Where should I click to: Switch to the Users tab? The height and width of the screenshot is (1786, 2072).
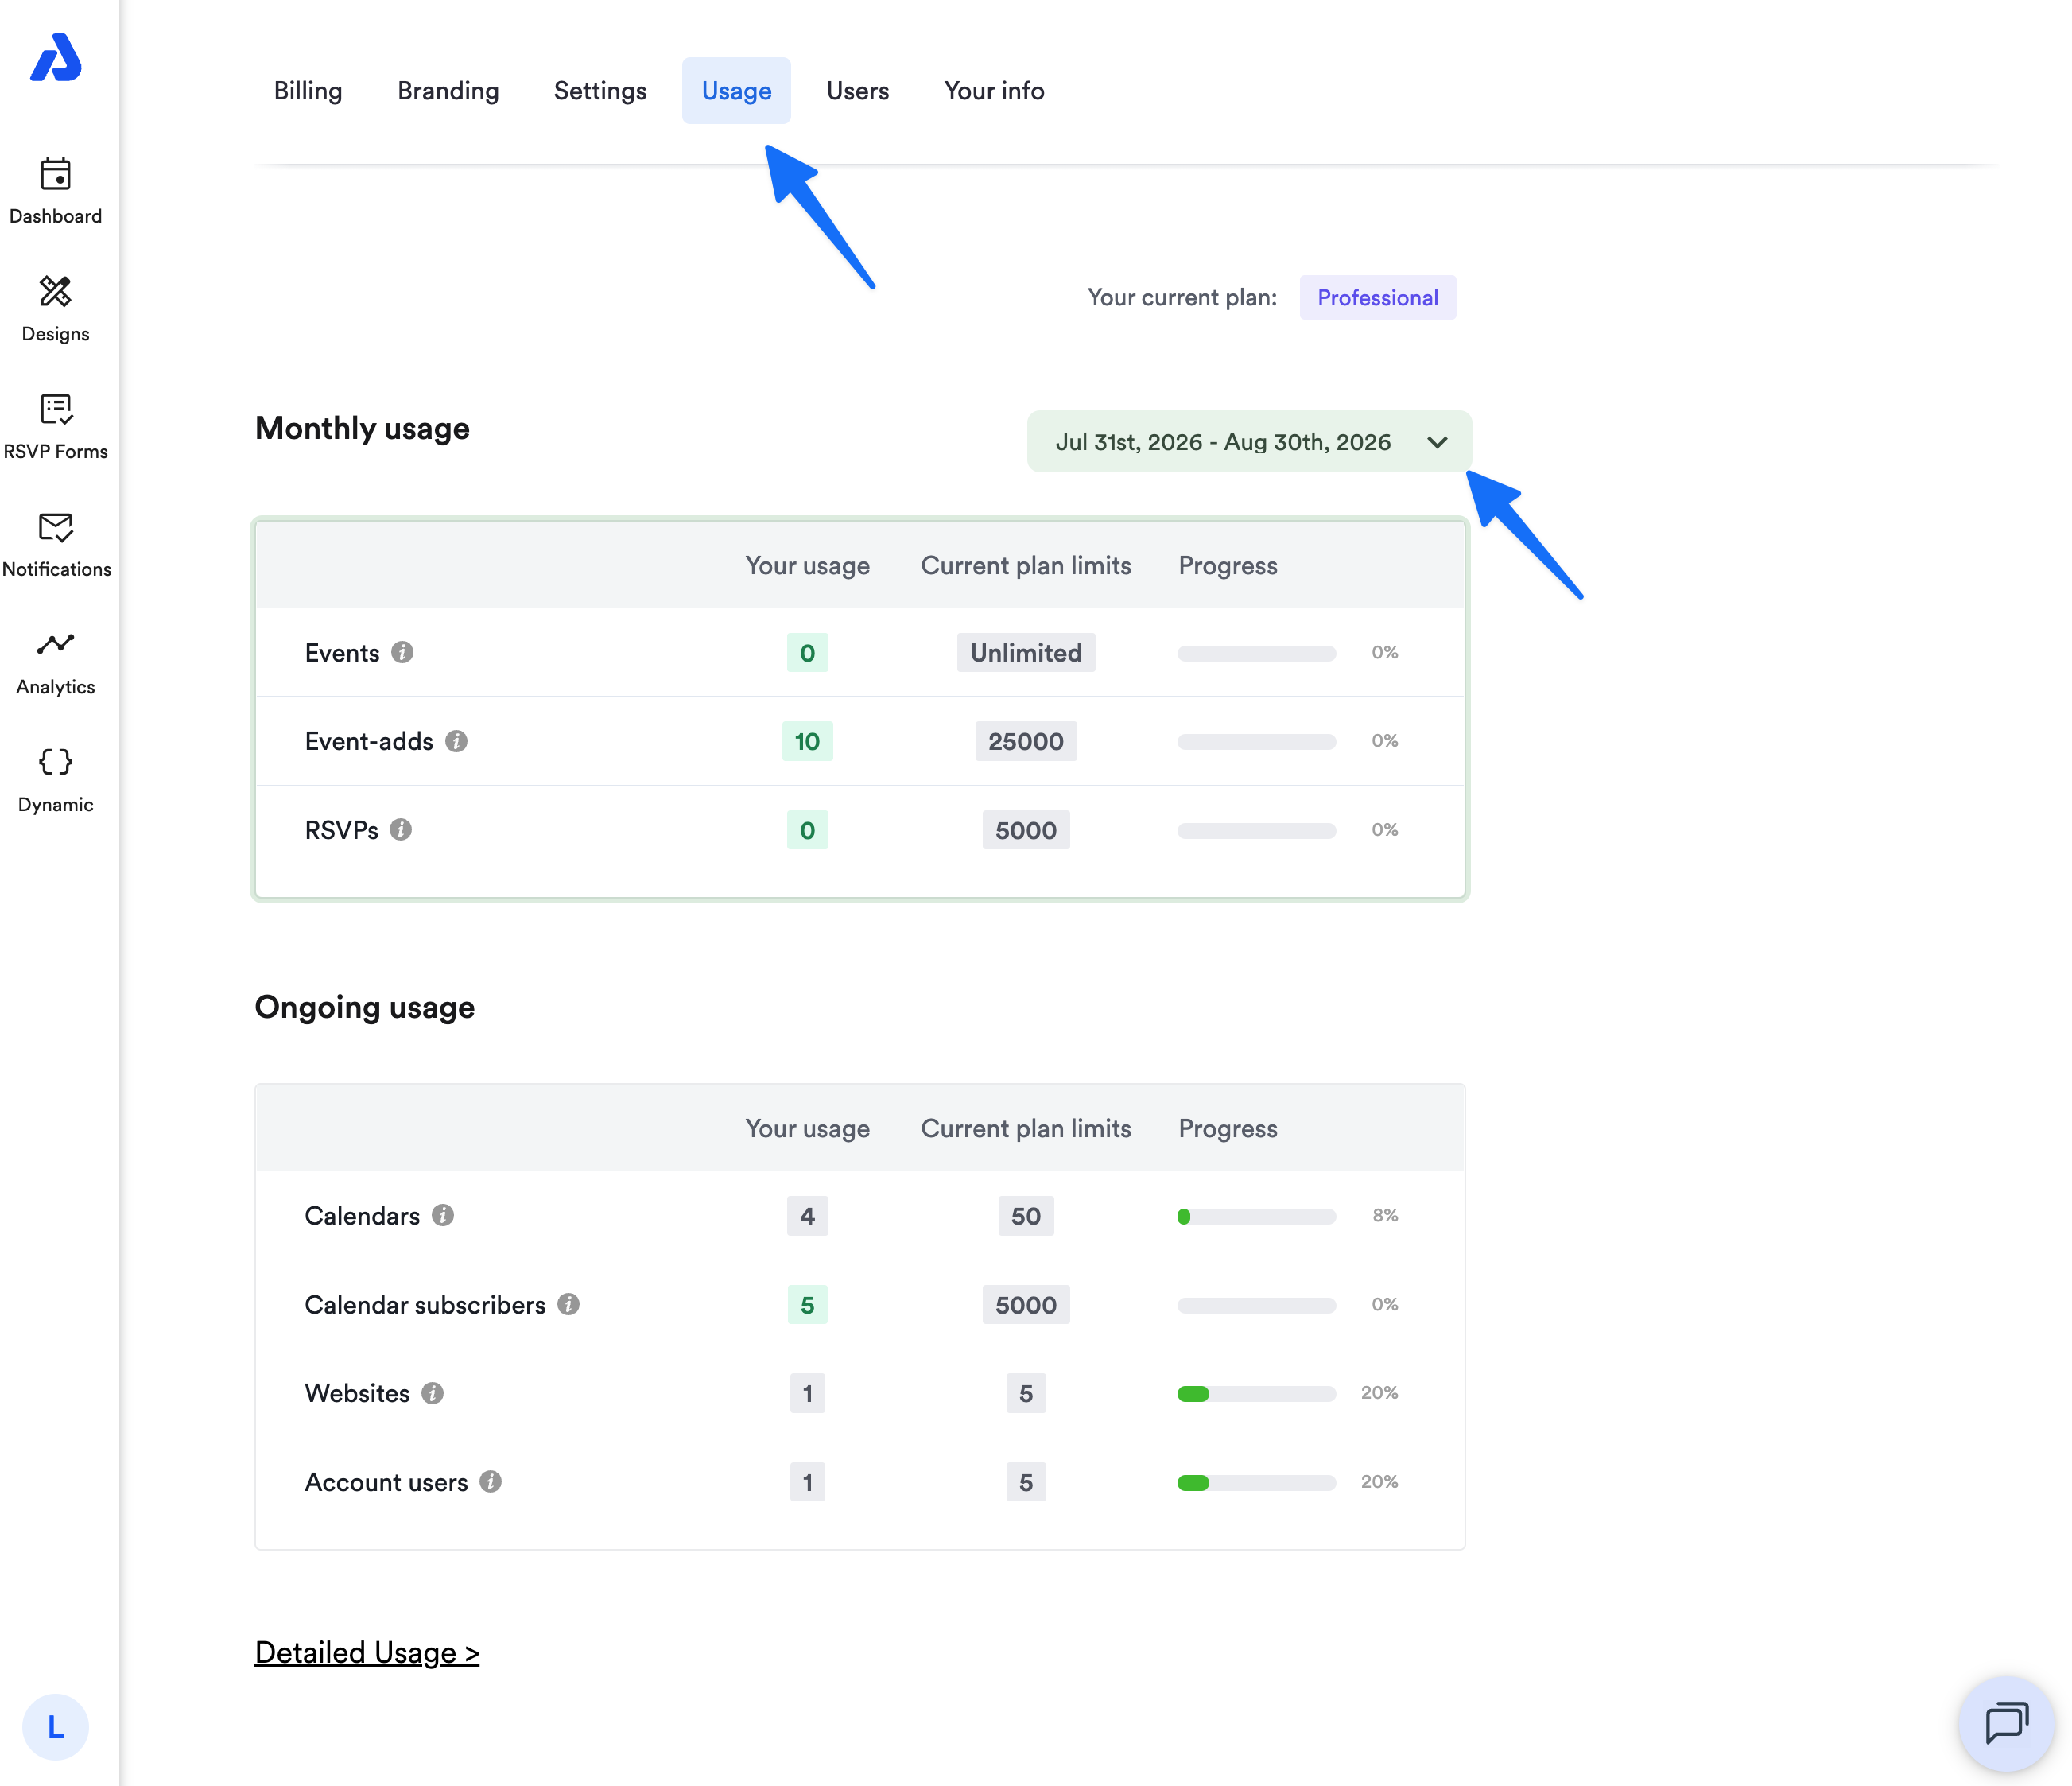point(857,91)
